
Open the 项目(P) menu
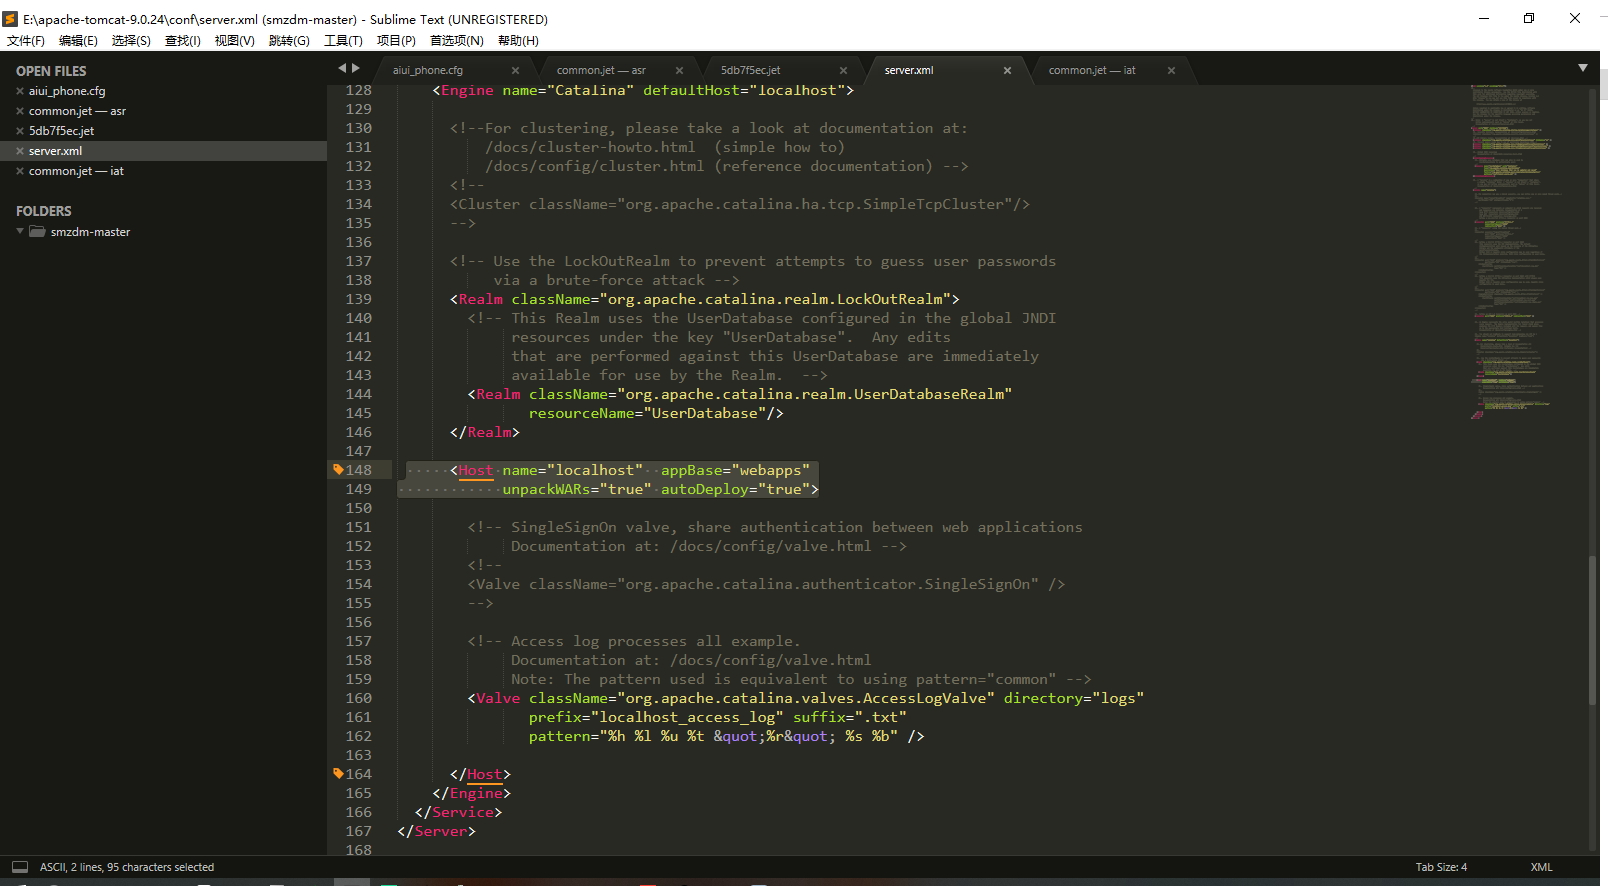click(396, 41)
